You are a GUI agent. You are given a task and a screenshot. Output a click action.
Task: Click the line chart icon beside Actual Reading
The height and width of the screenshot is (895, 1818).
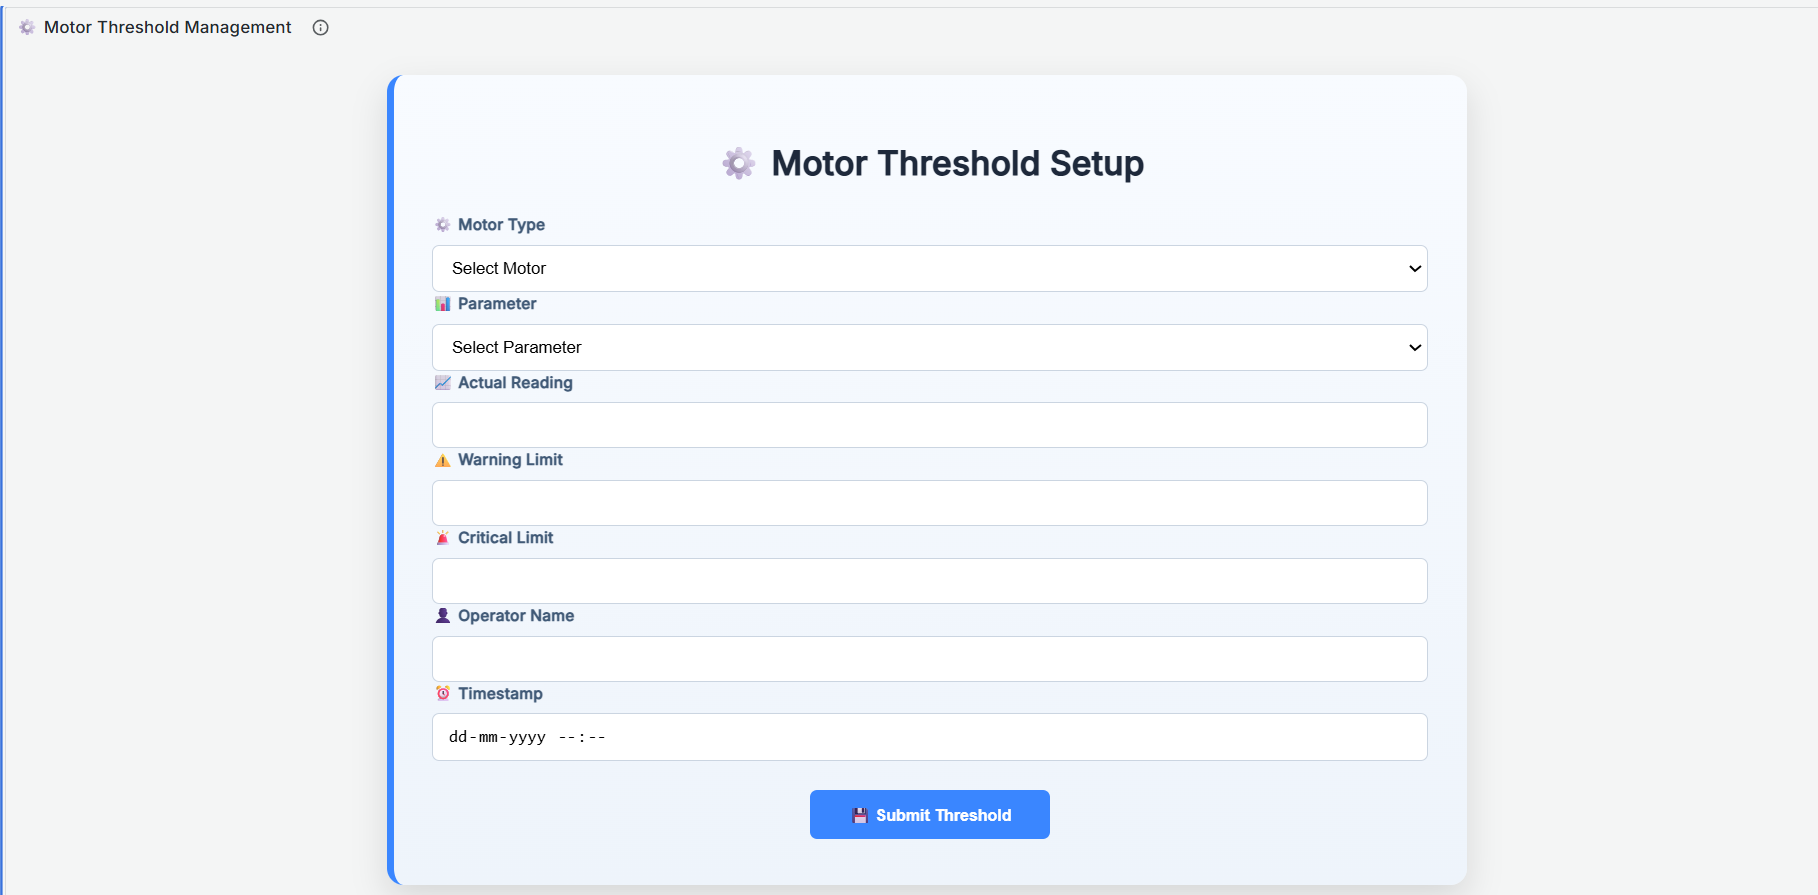tap(443, 383)
